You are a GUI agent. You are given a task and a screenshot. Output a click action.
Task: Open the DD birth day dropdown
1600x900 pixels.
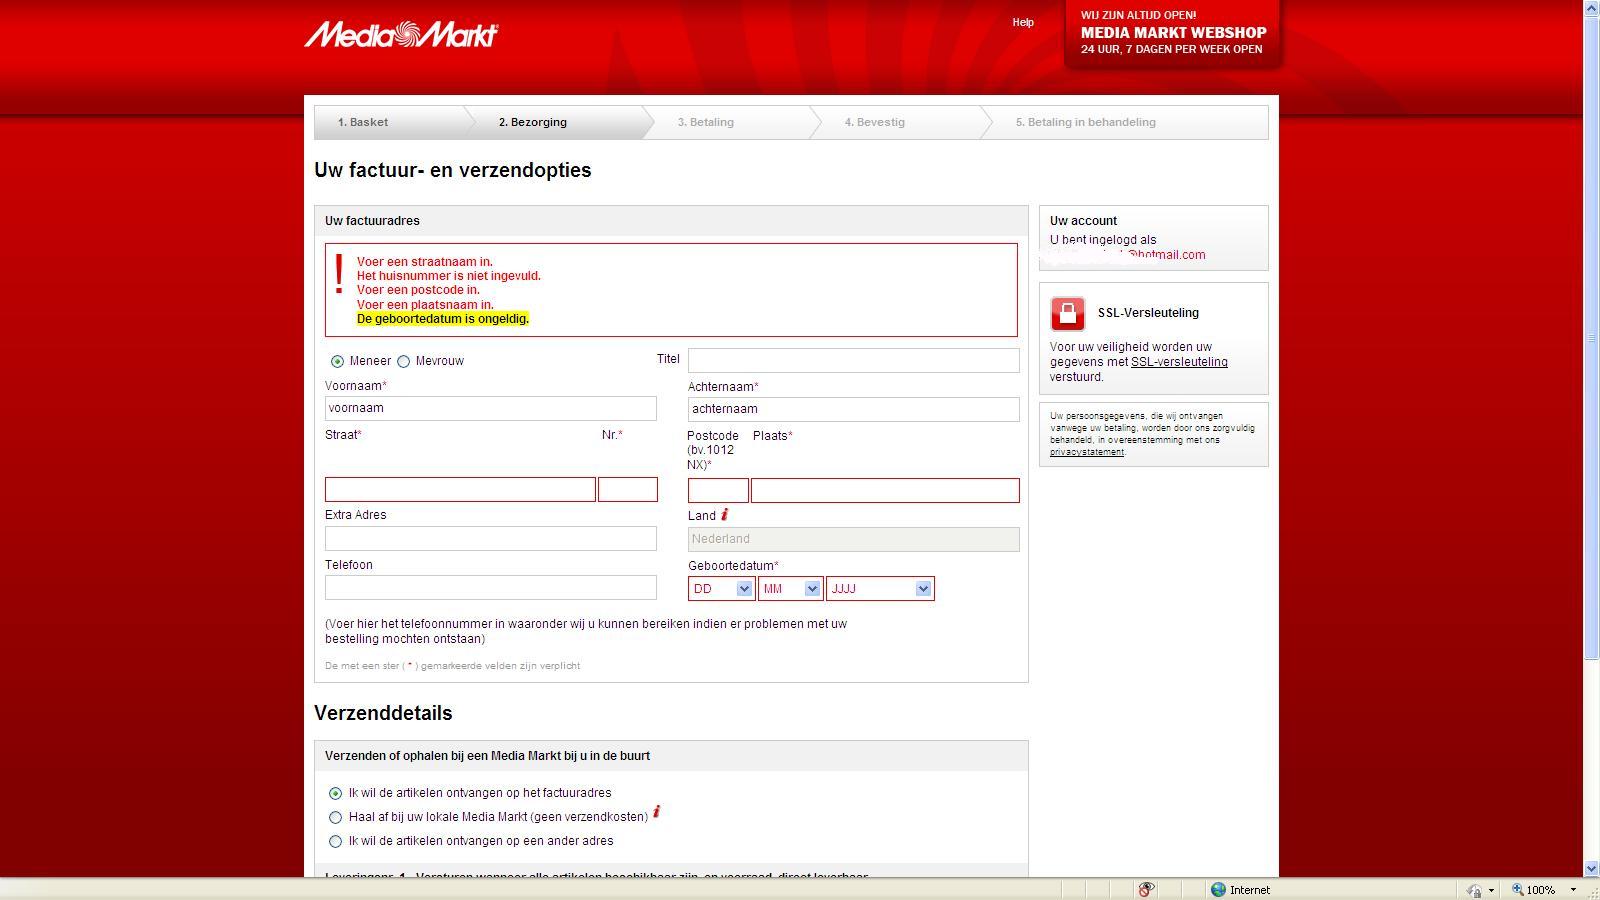721,589
